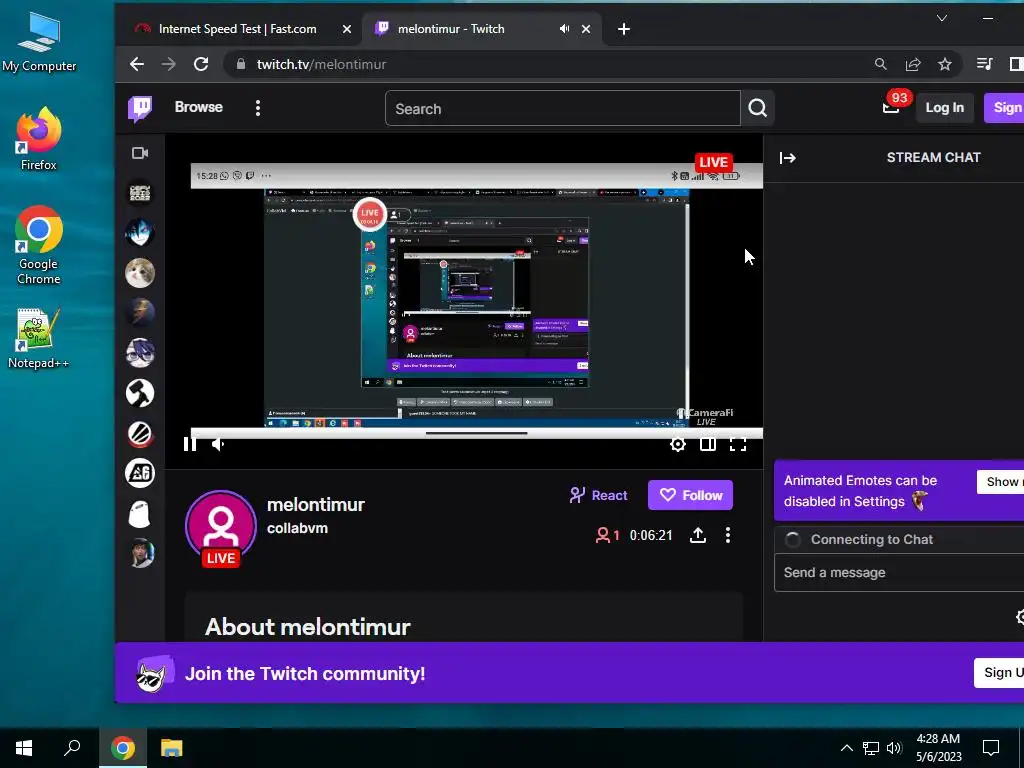The image size is (1024, 768).
Task: Click the Show button on emotes notice
Action: tap(1000, 482)
